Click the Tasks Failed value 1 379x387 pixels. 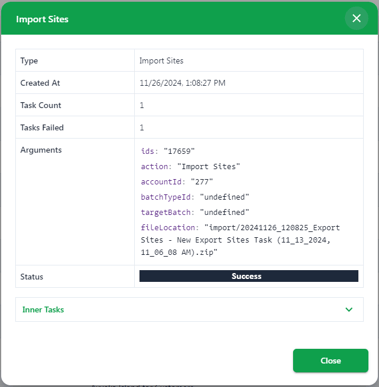pyautogui.click(x=142, y=128)
